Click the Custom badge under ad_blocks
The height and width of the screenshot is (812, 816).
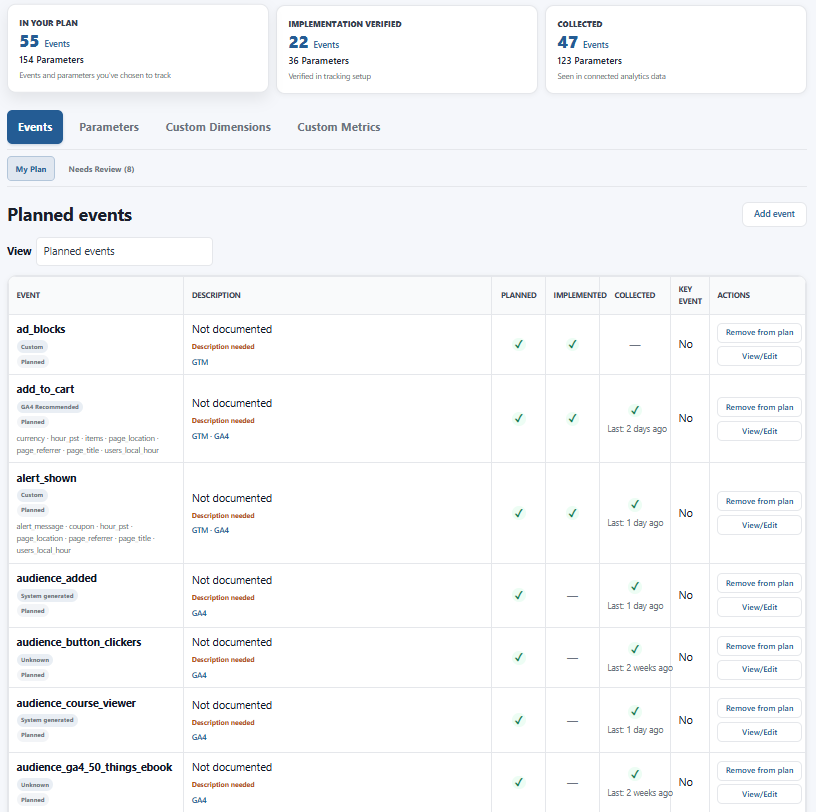(32, 347)
